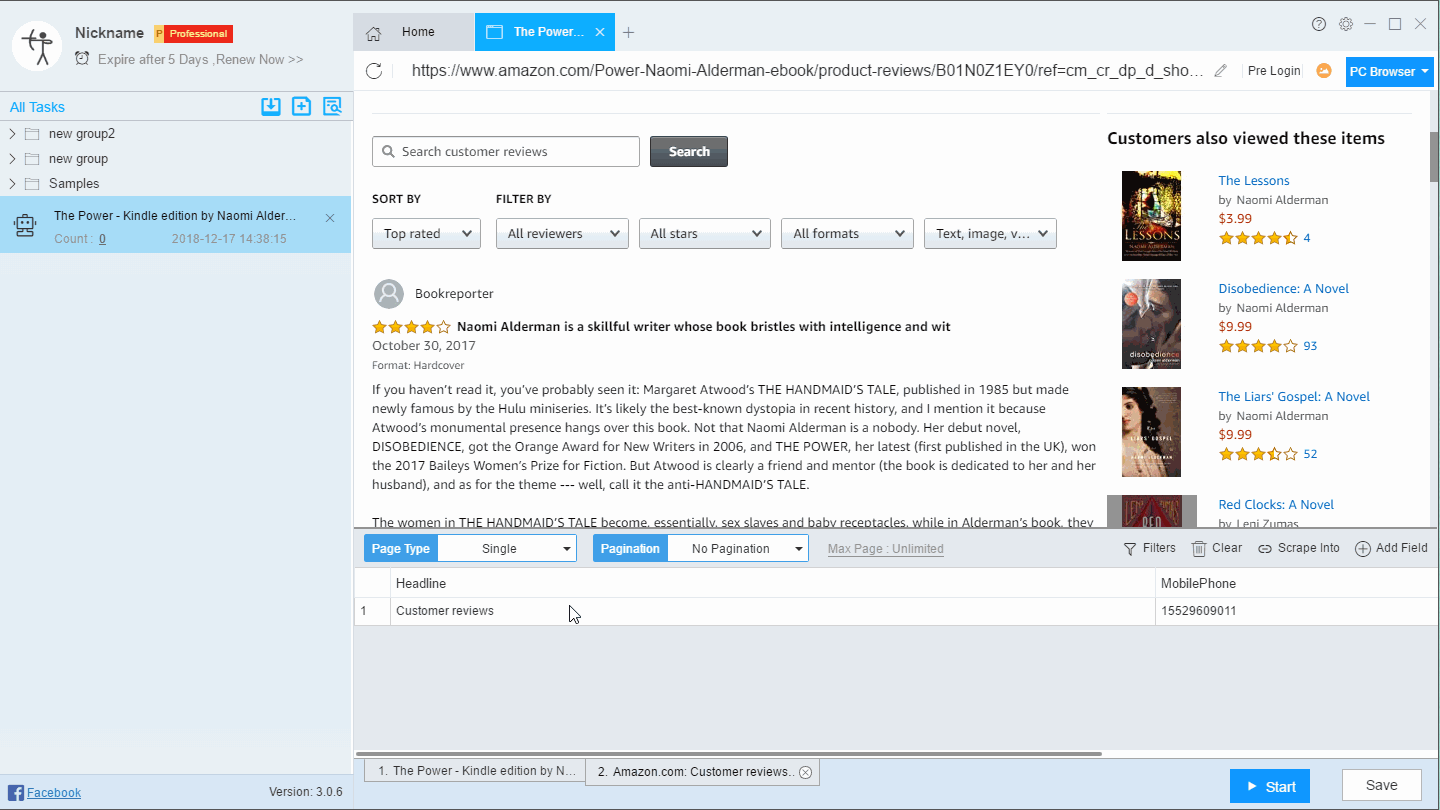Screen dimensions: 1440x810
Task: Click the import task icon beside All Tasks
Action: click(270, 107)
